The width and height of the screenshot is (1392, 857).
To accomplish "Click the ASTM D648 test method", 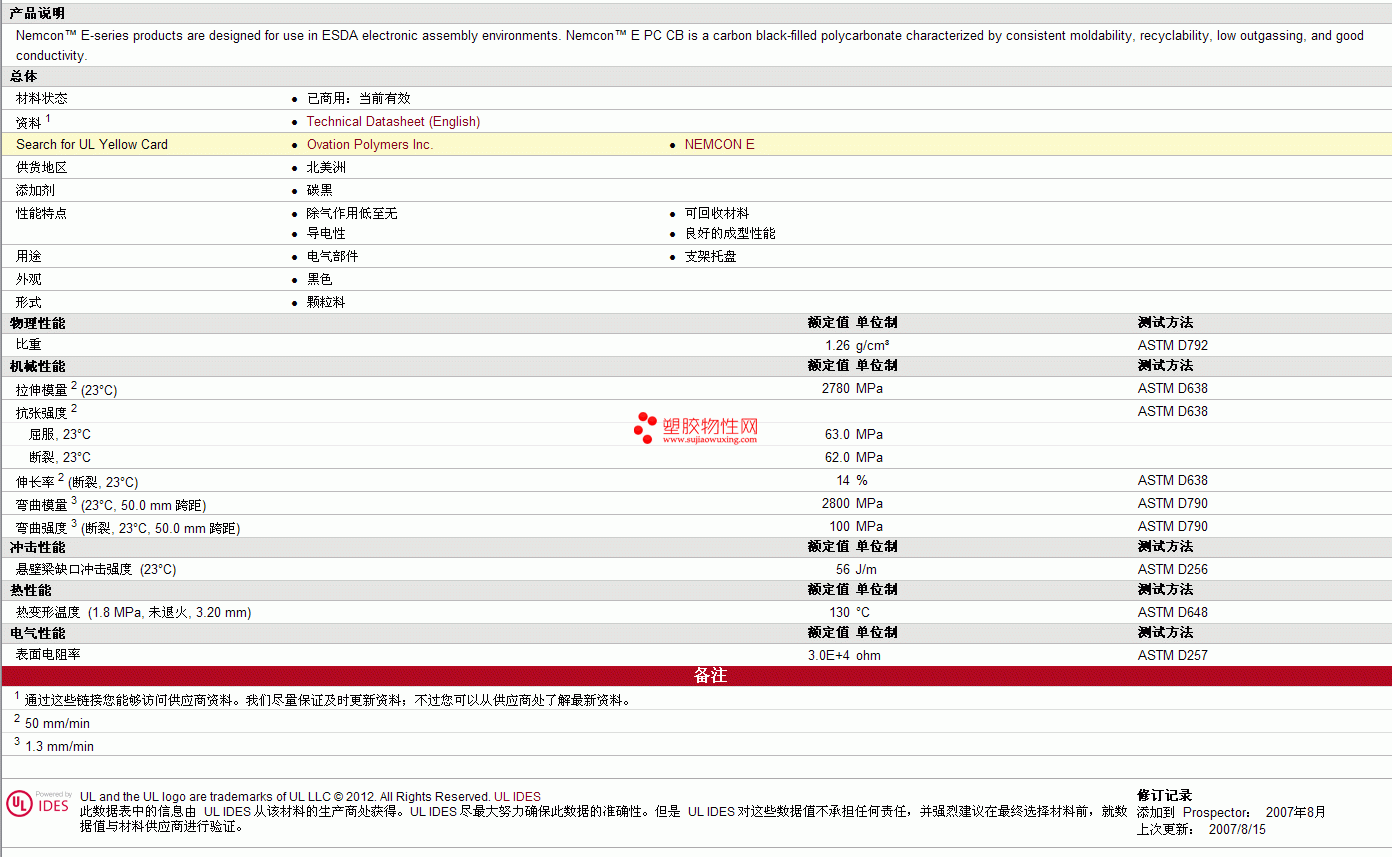I will coord(1173,612).
